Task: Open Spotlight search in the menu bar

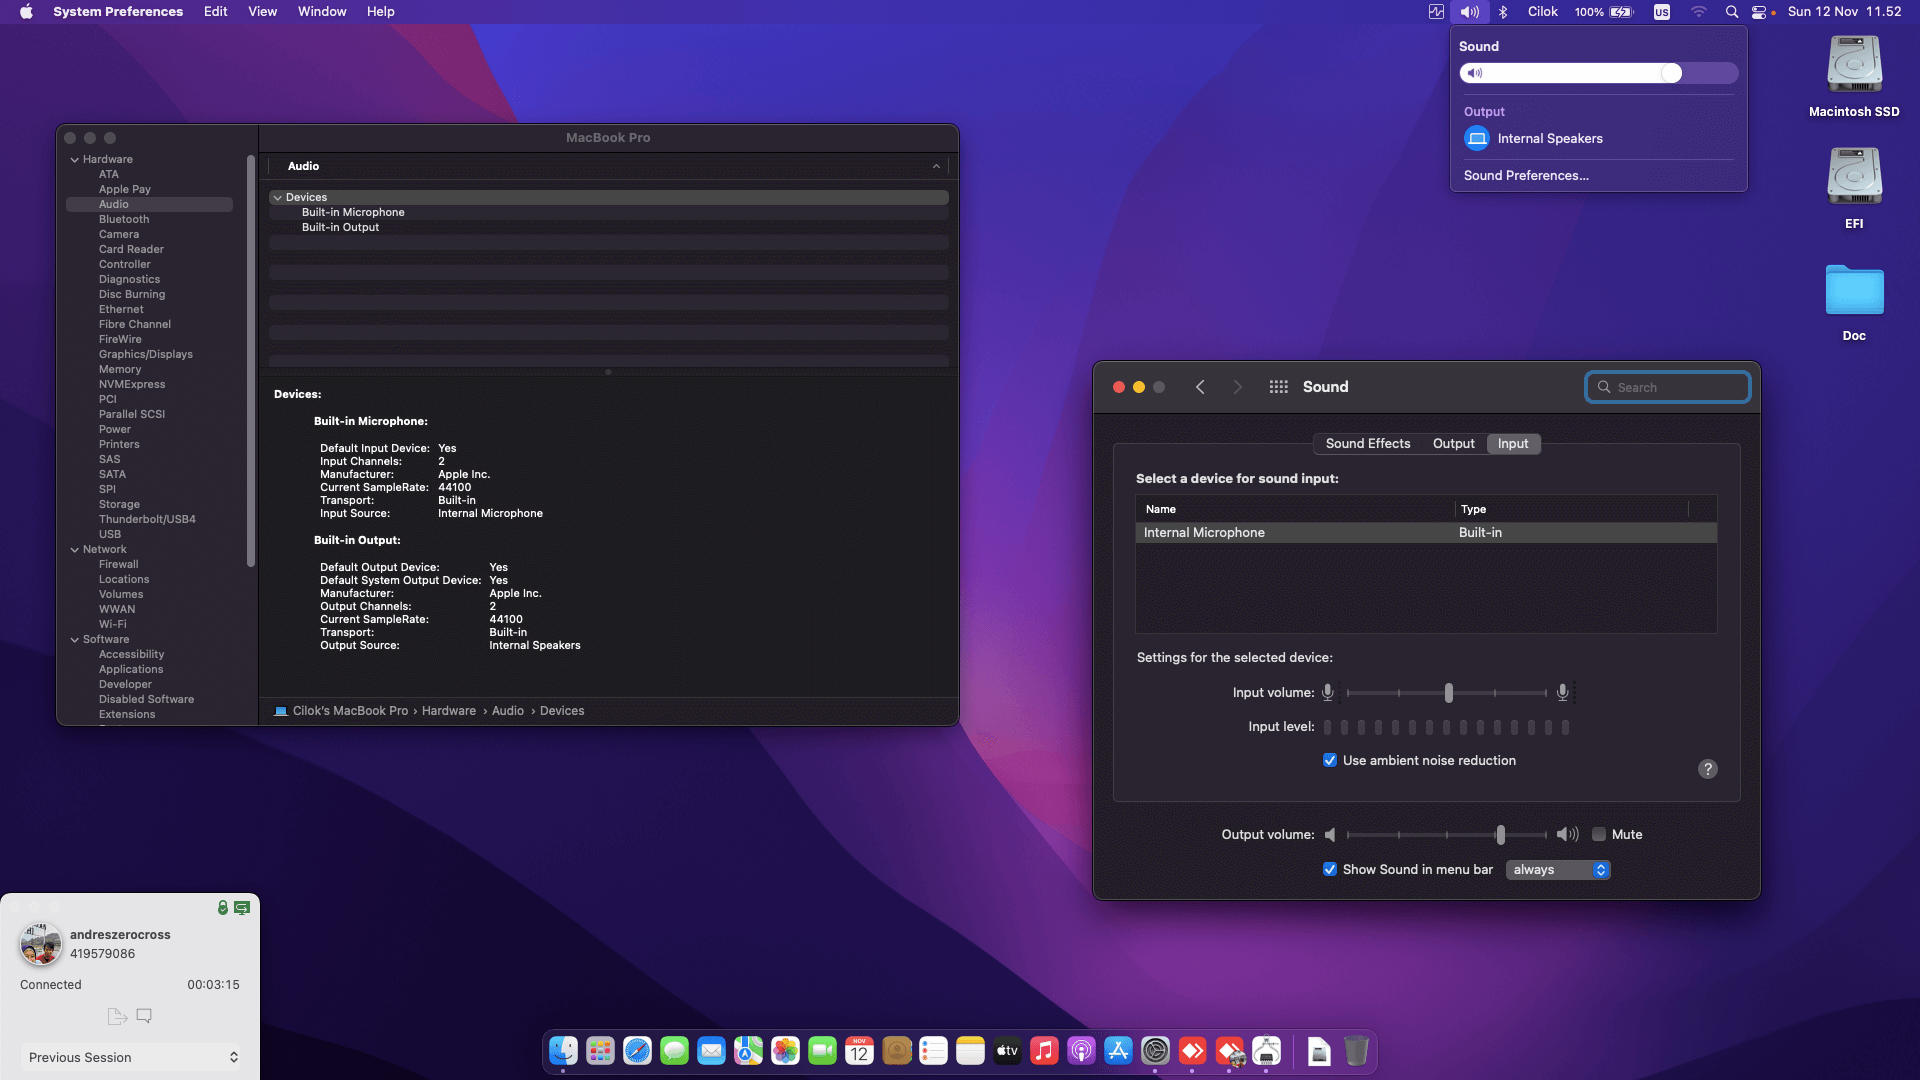Action: [1732, 12]
